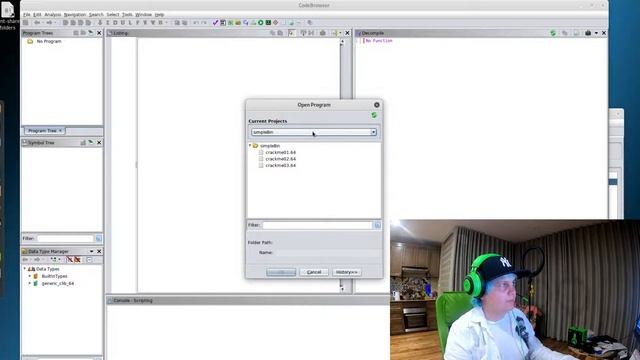The height and width of the screenshot is (360, 640).
Task: Select the generic_clib_64 archive
Action: [x=58, y=283]
